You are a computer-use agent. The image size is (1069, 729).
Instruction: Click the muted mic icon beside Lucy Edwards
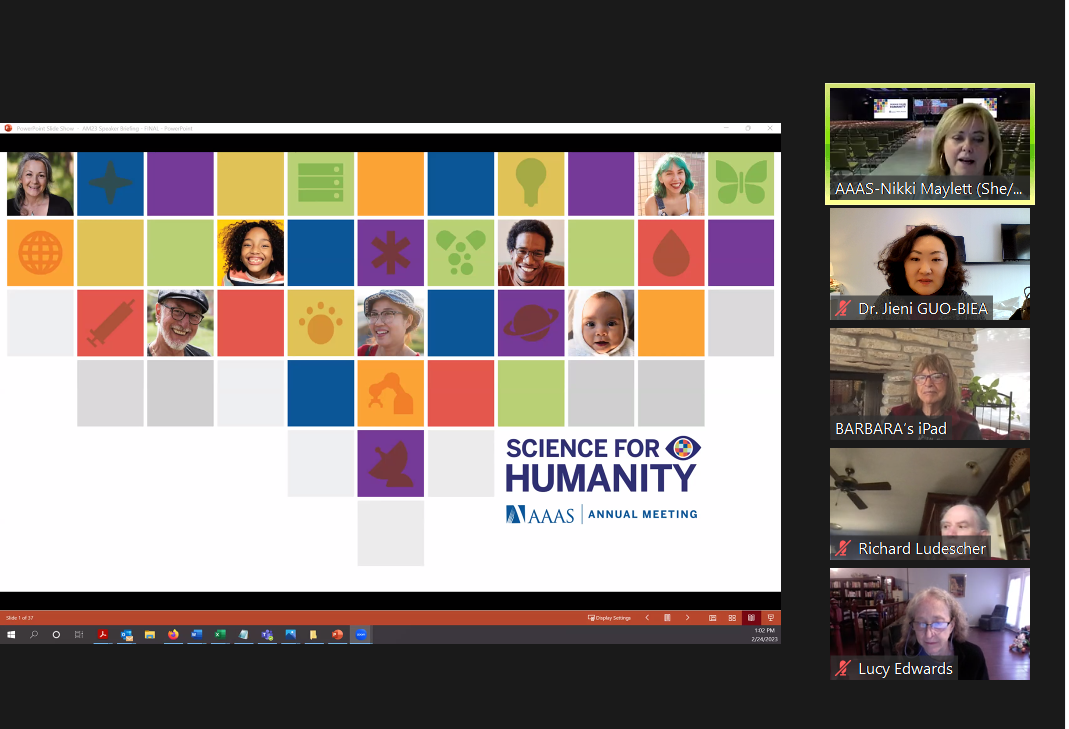tap(843, 669)
